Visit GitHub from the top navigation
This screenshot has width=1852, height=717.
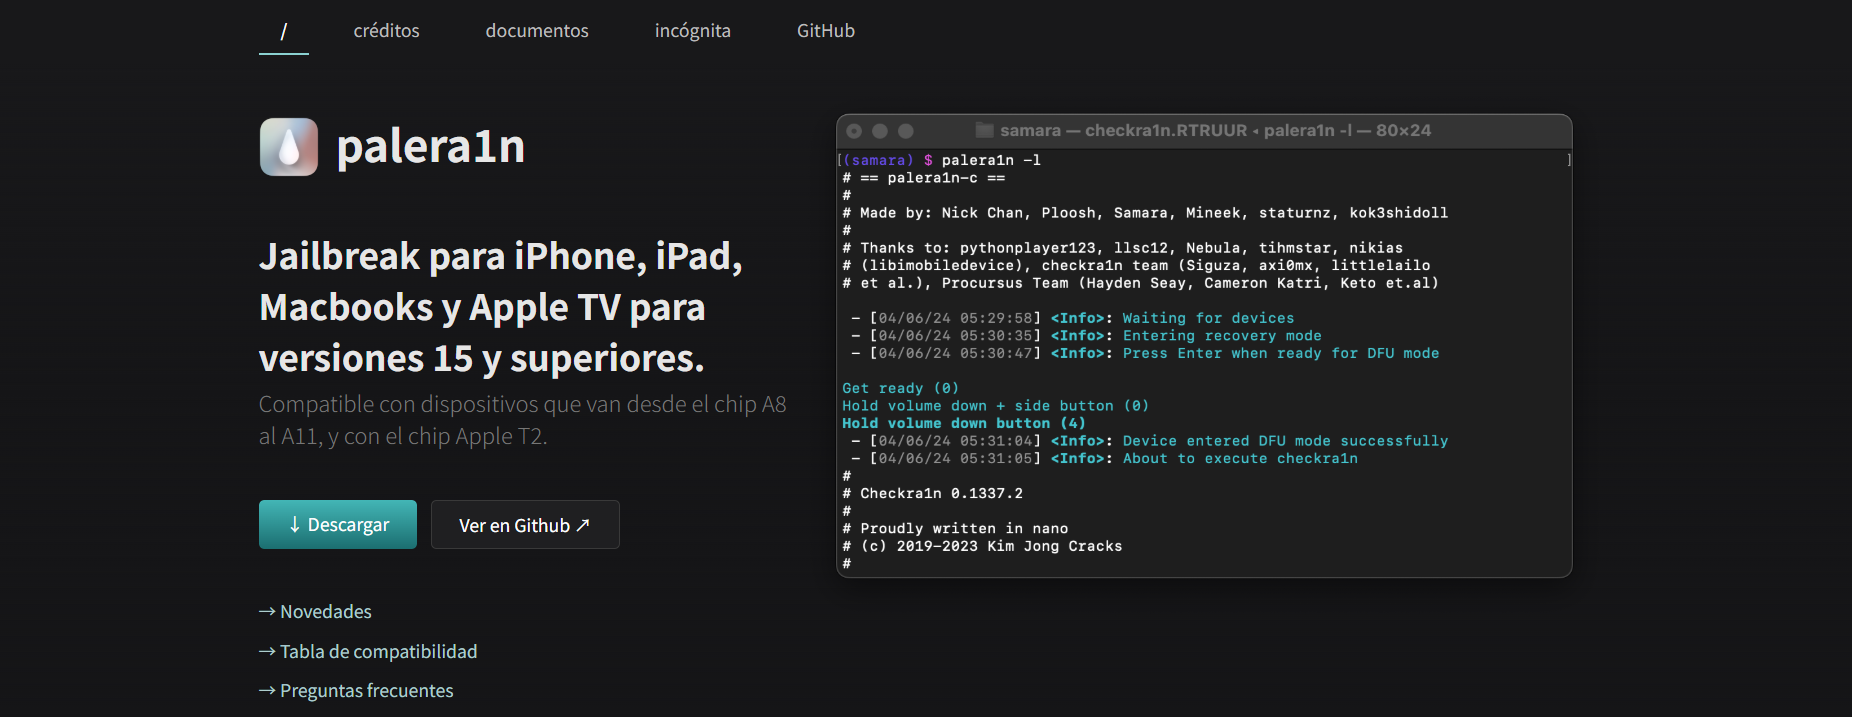826,31
